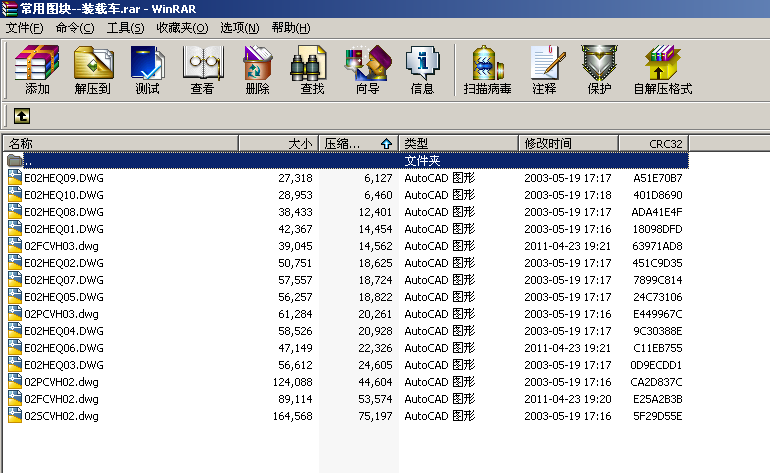Select file name E02HEQ01.DWG
Screen dimensions: 770x473
[64, 229]
